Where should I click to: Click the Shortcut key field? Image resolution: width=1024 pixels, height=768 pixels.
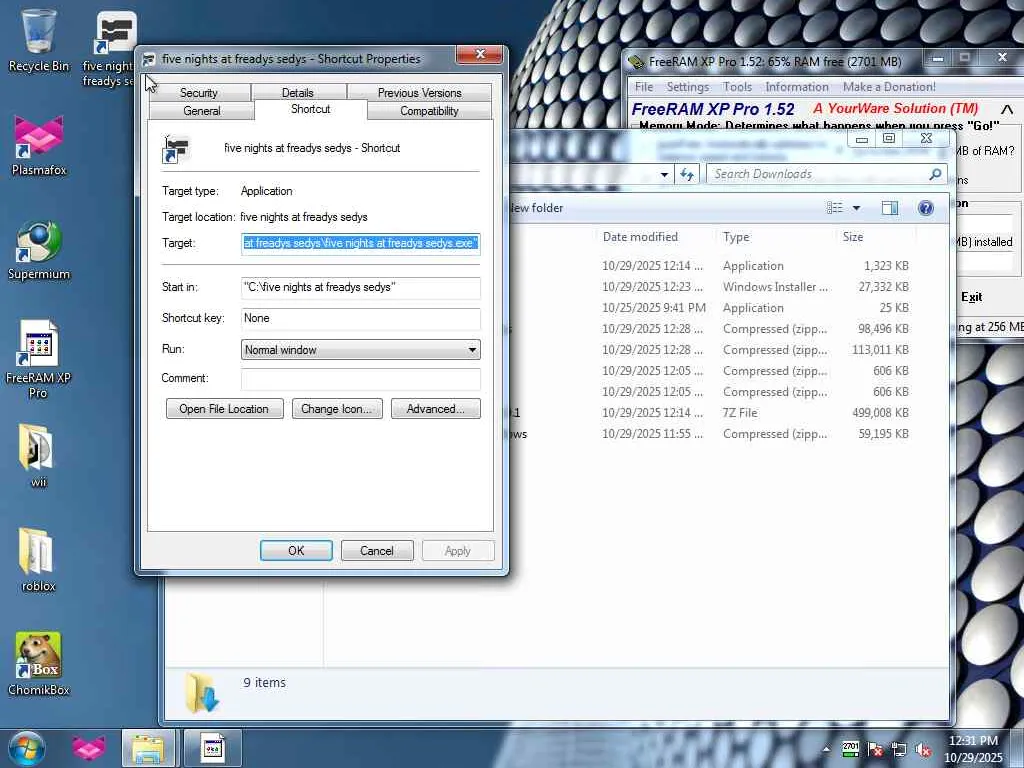pyautogui.click(x=360, y=318)
